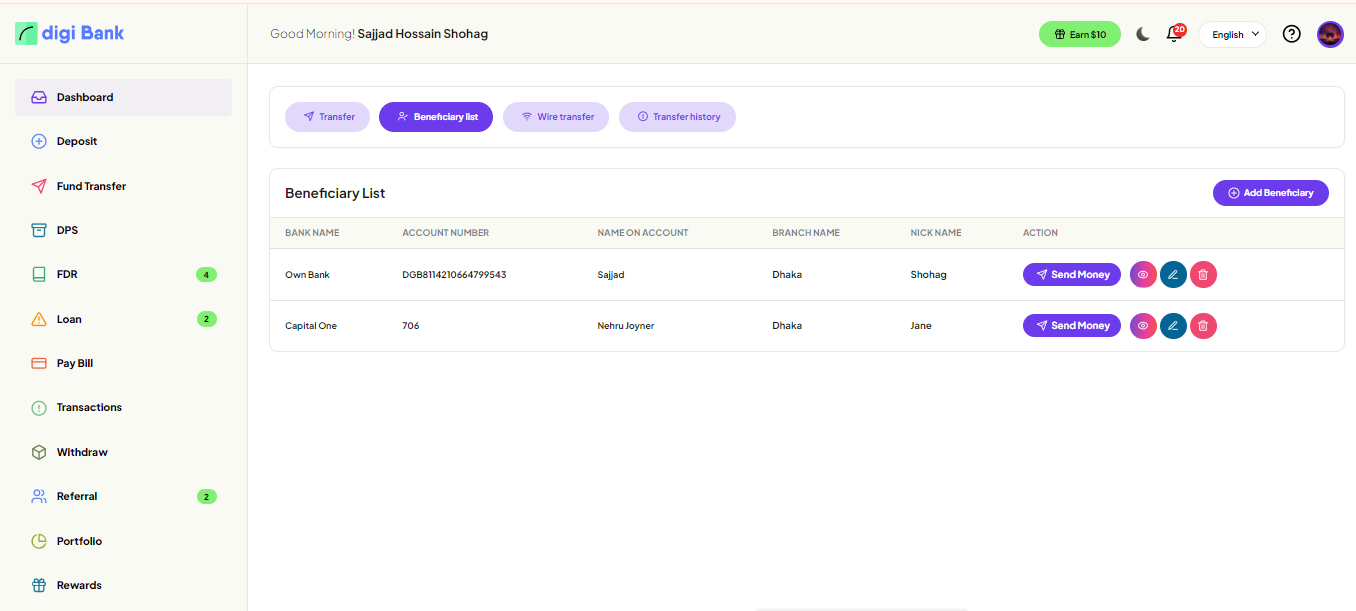This screenshot has height=611, width=1356.
Task: Delete the Shohag beneficiary entry
Action: (1203, 274)
